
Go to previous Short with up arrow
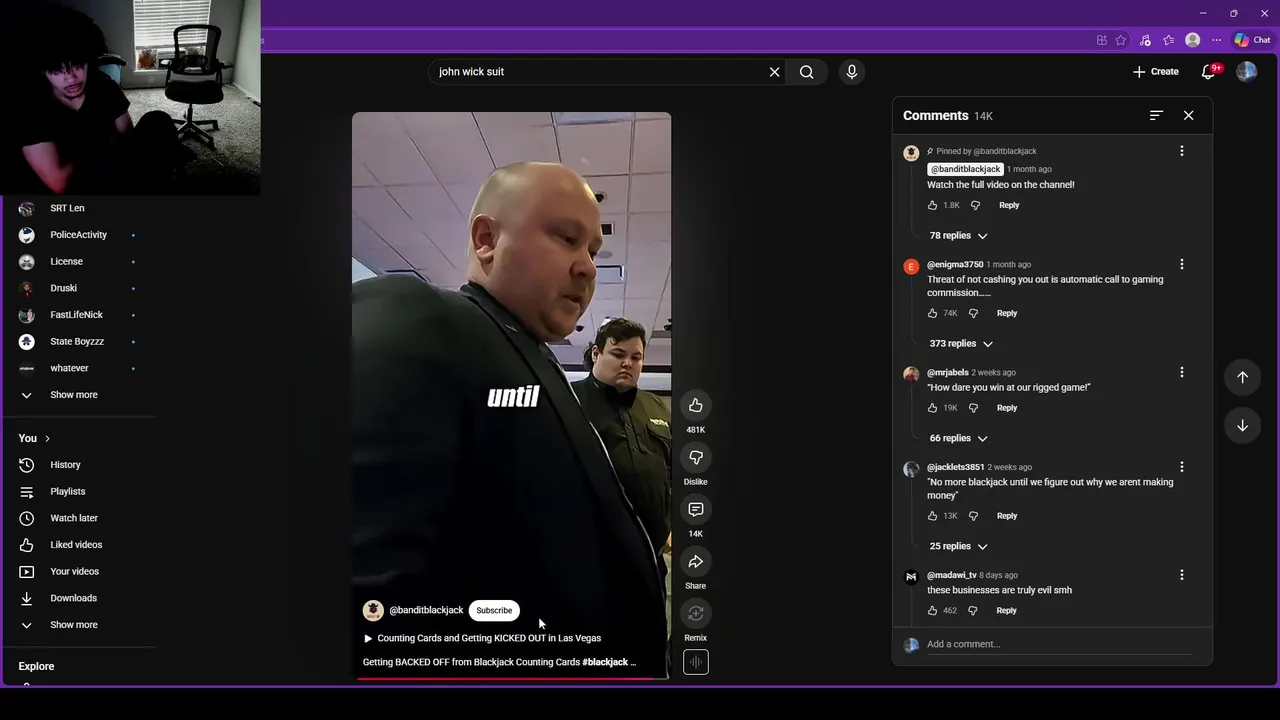pyautogui.click(x=1242, y=377)
